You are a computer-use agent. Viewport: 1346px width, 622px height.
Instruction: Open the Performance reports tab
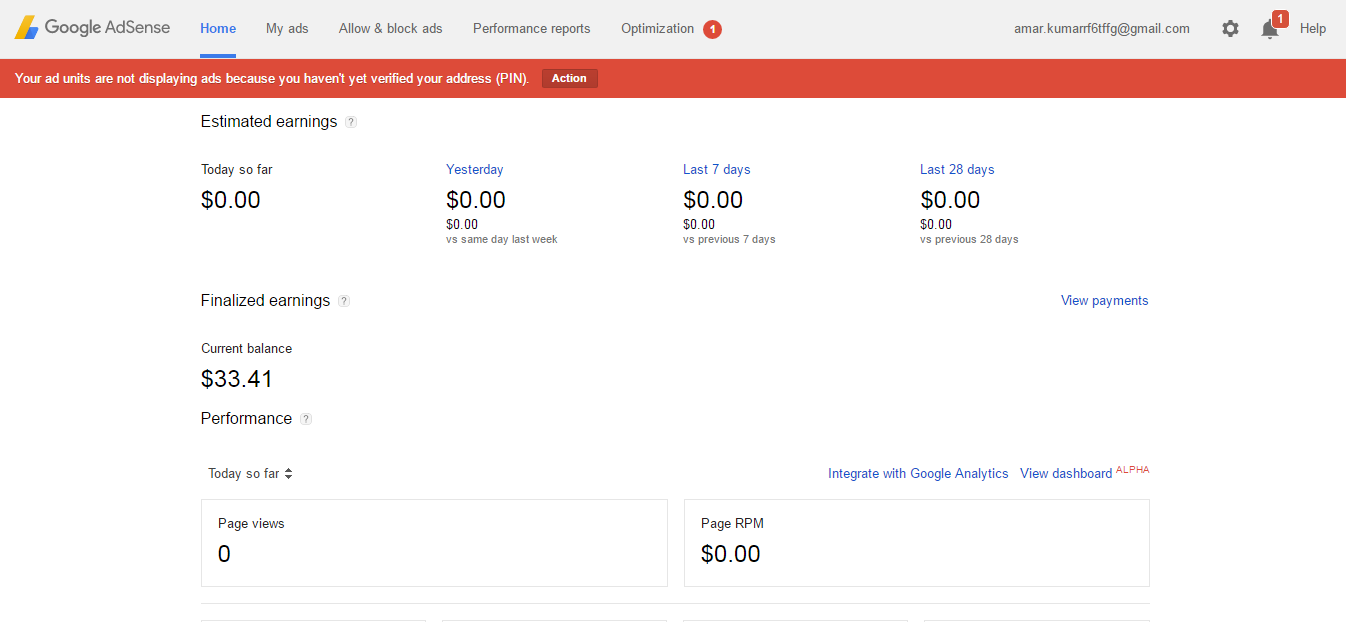click(x=532, y=28)
